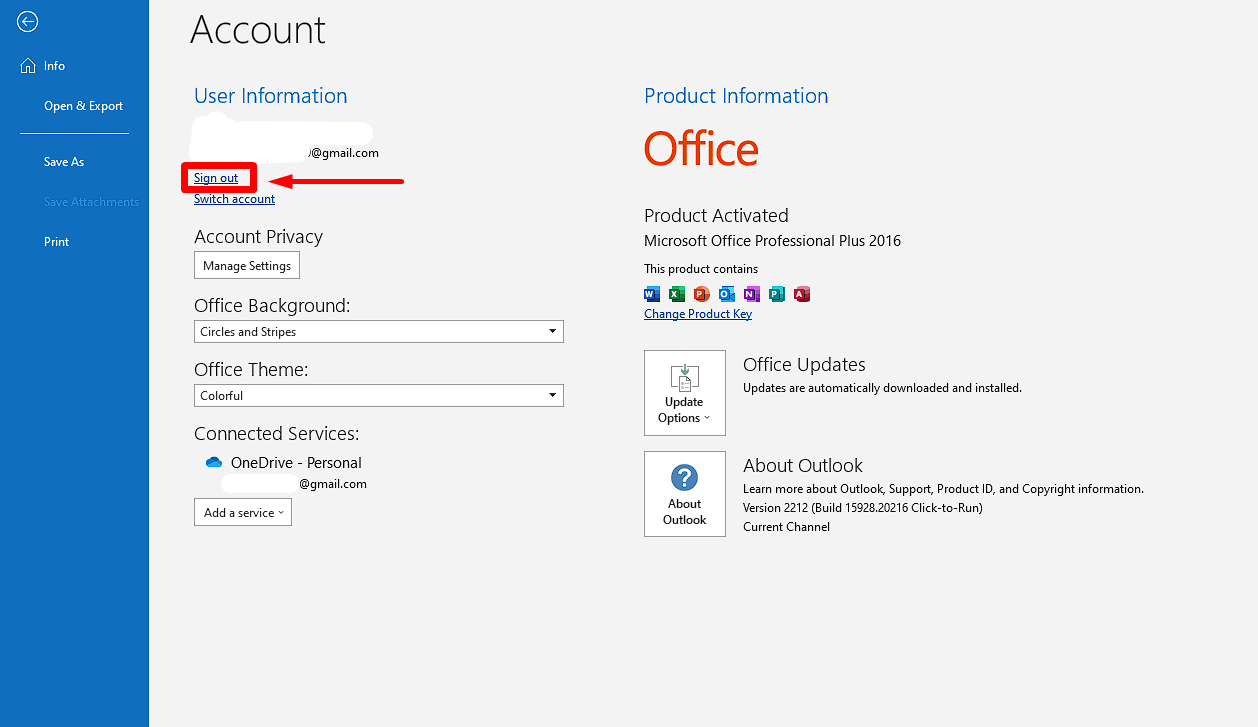Open the Office Theme dropdown
Screen dimensions: 1258x727
pos(552,395)
